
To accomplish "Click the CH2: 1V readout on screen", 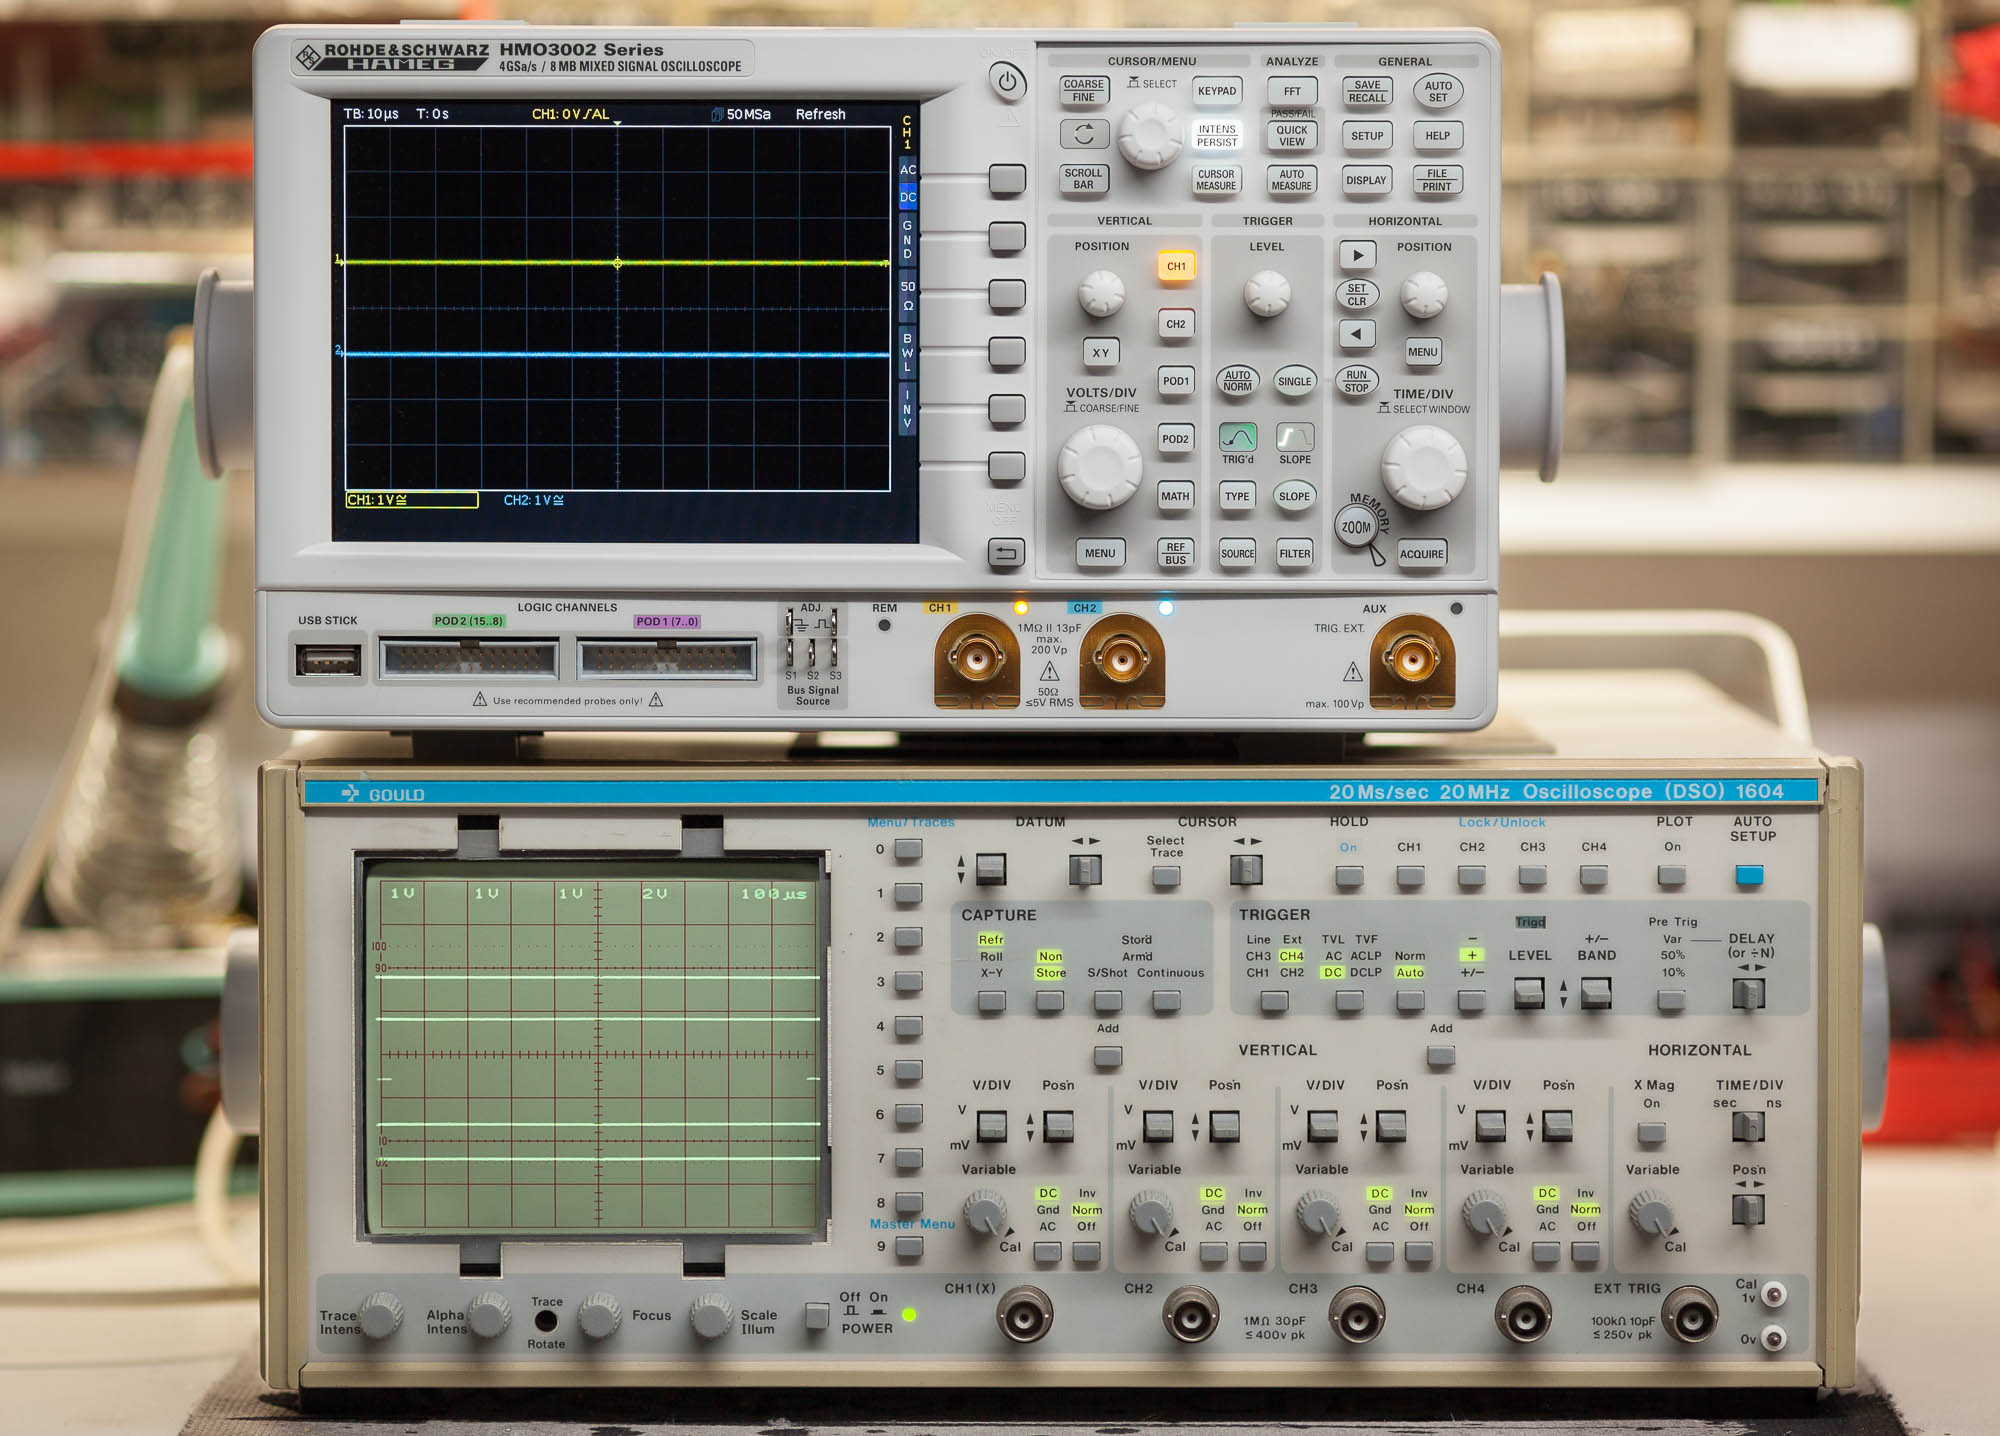I will point(534,500).
